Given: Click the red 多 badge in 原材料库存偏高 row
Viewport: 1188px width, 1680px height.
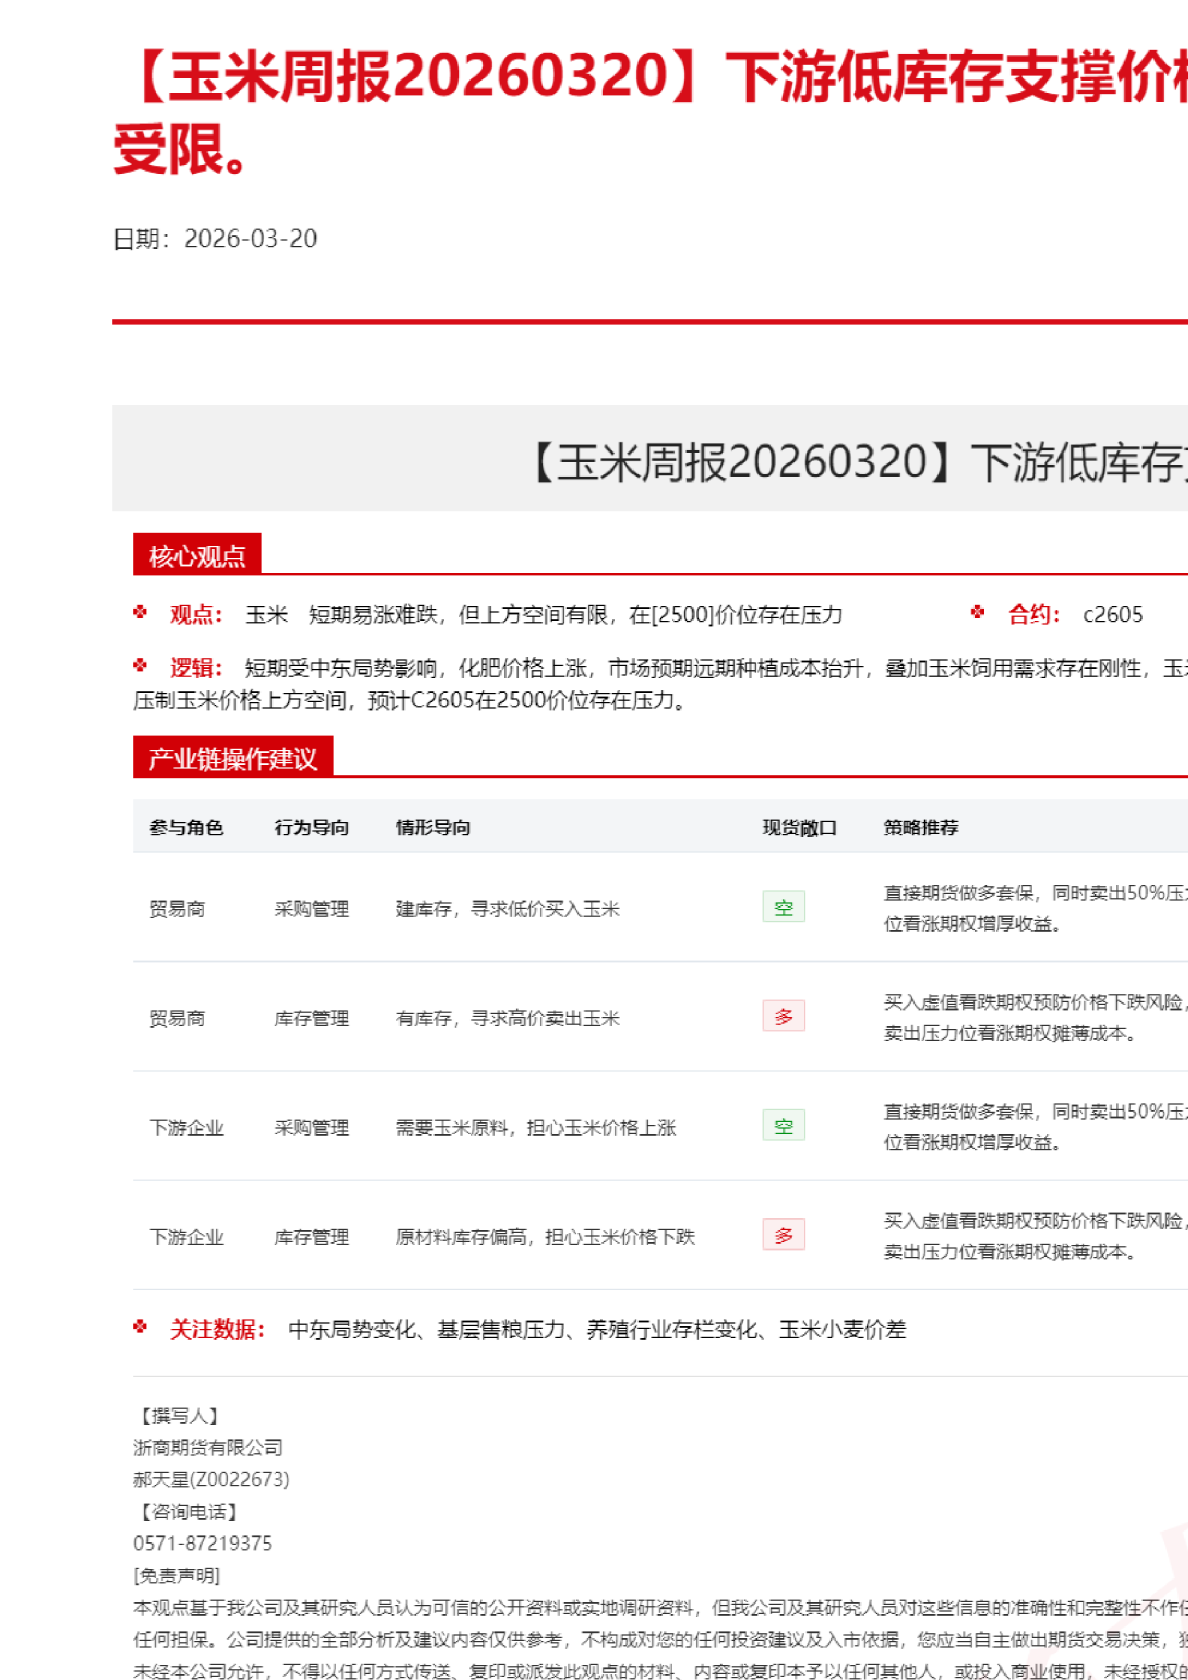Looking at the screenshot, I should [783, 1235].
